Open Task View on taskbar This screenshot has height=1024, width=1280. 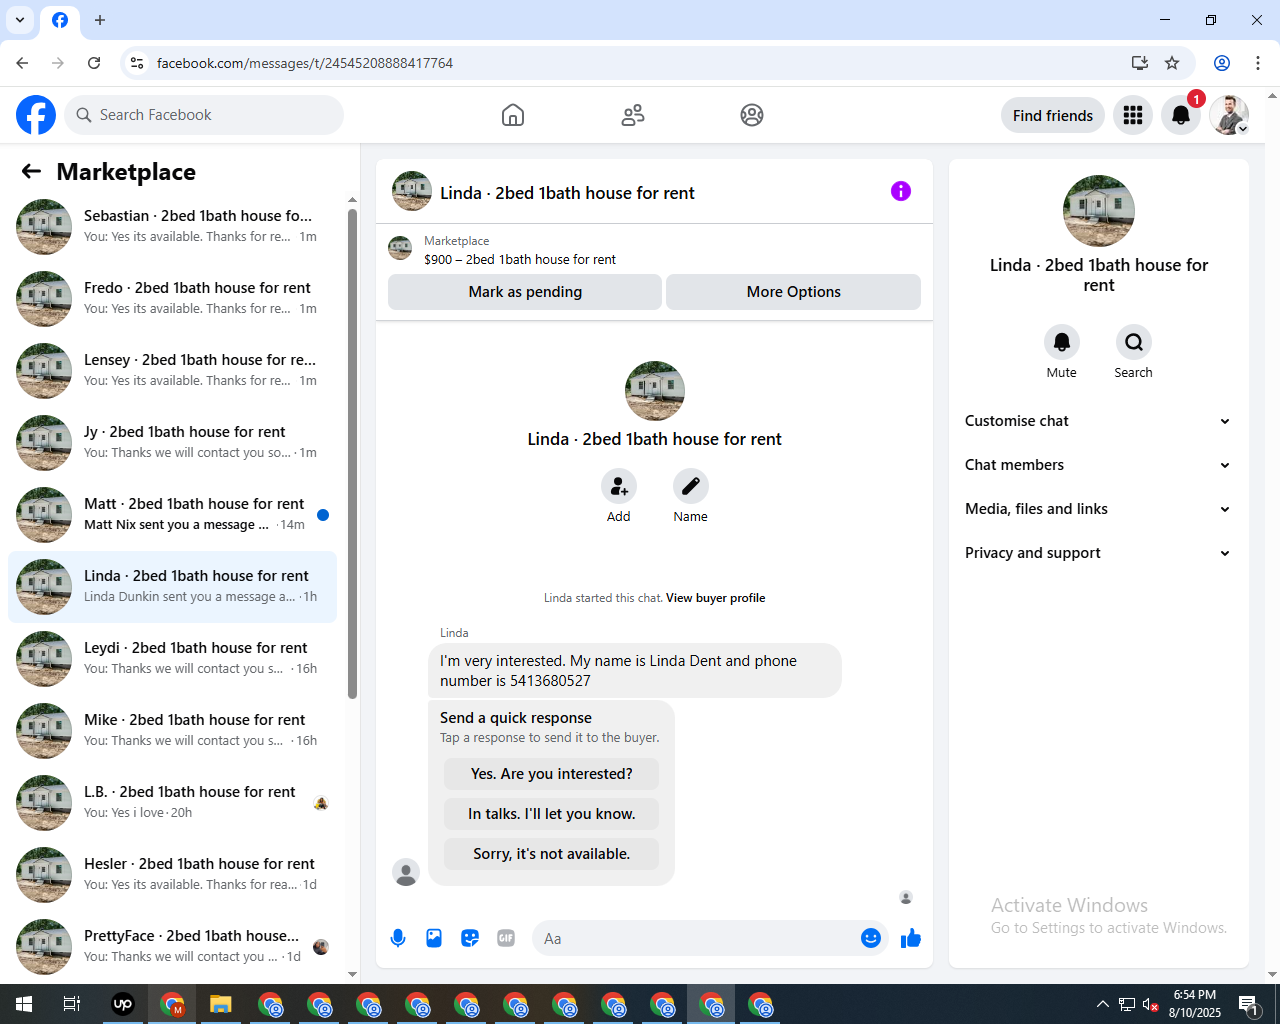point(72,1004)
